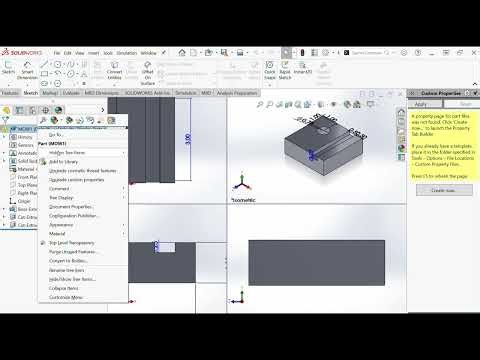Click the Open file icon
Viewport: 480px width, 360px height.
[208, 53]
